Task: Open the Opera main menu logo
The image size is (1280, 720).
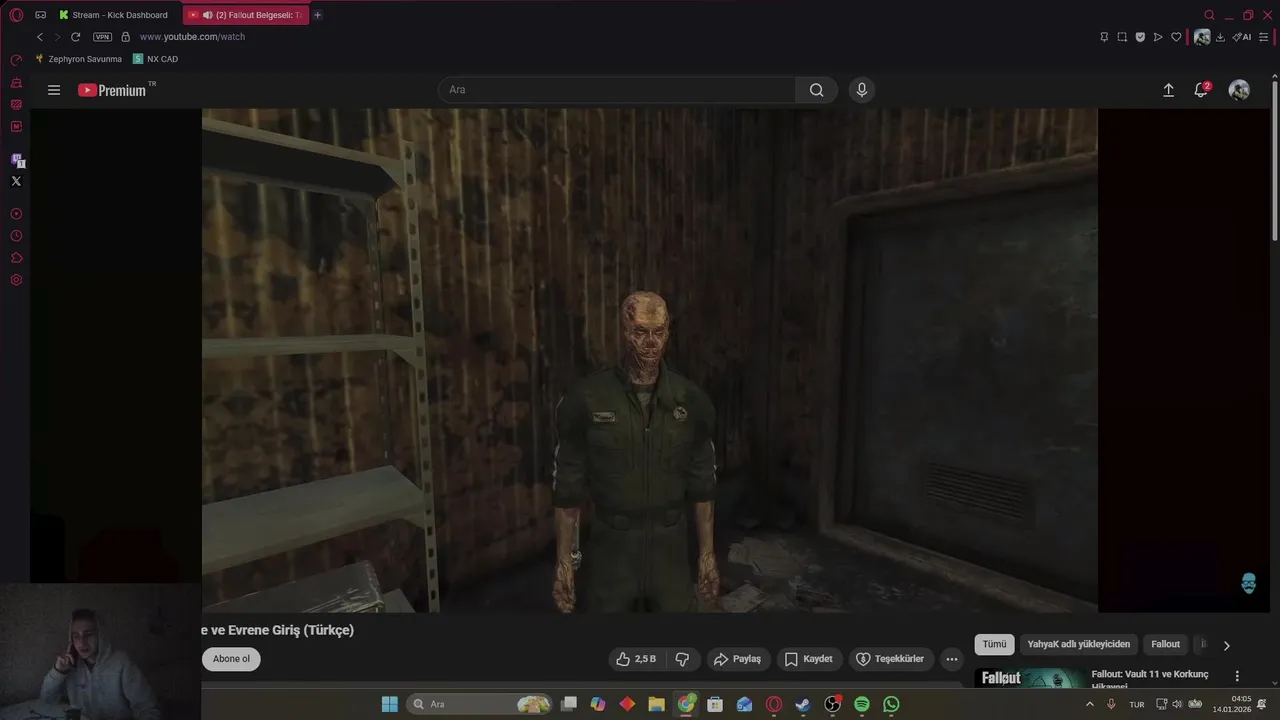Action: [16, 15]
